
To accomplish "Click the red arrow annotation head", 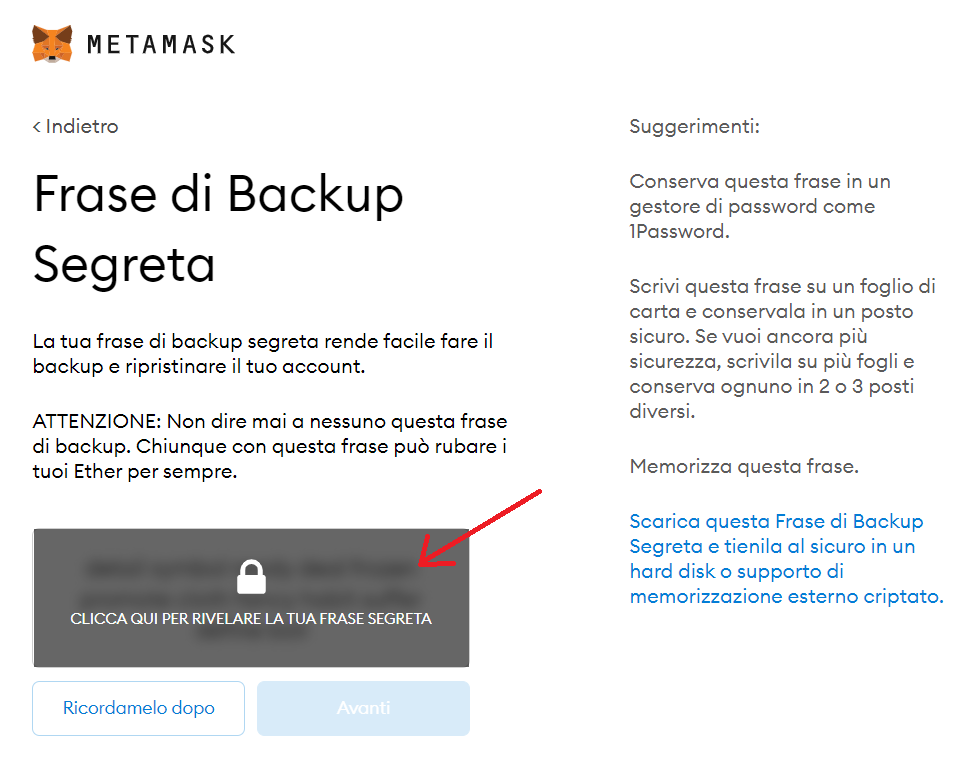I will [432, 553].
